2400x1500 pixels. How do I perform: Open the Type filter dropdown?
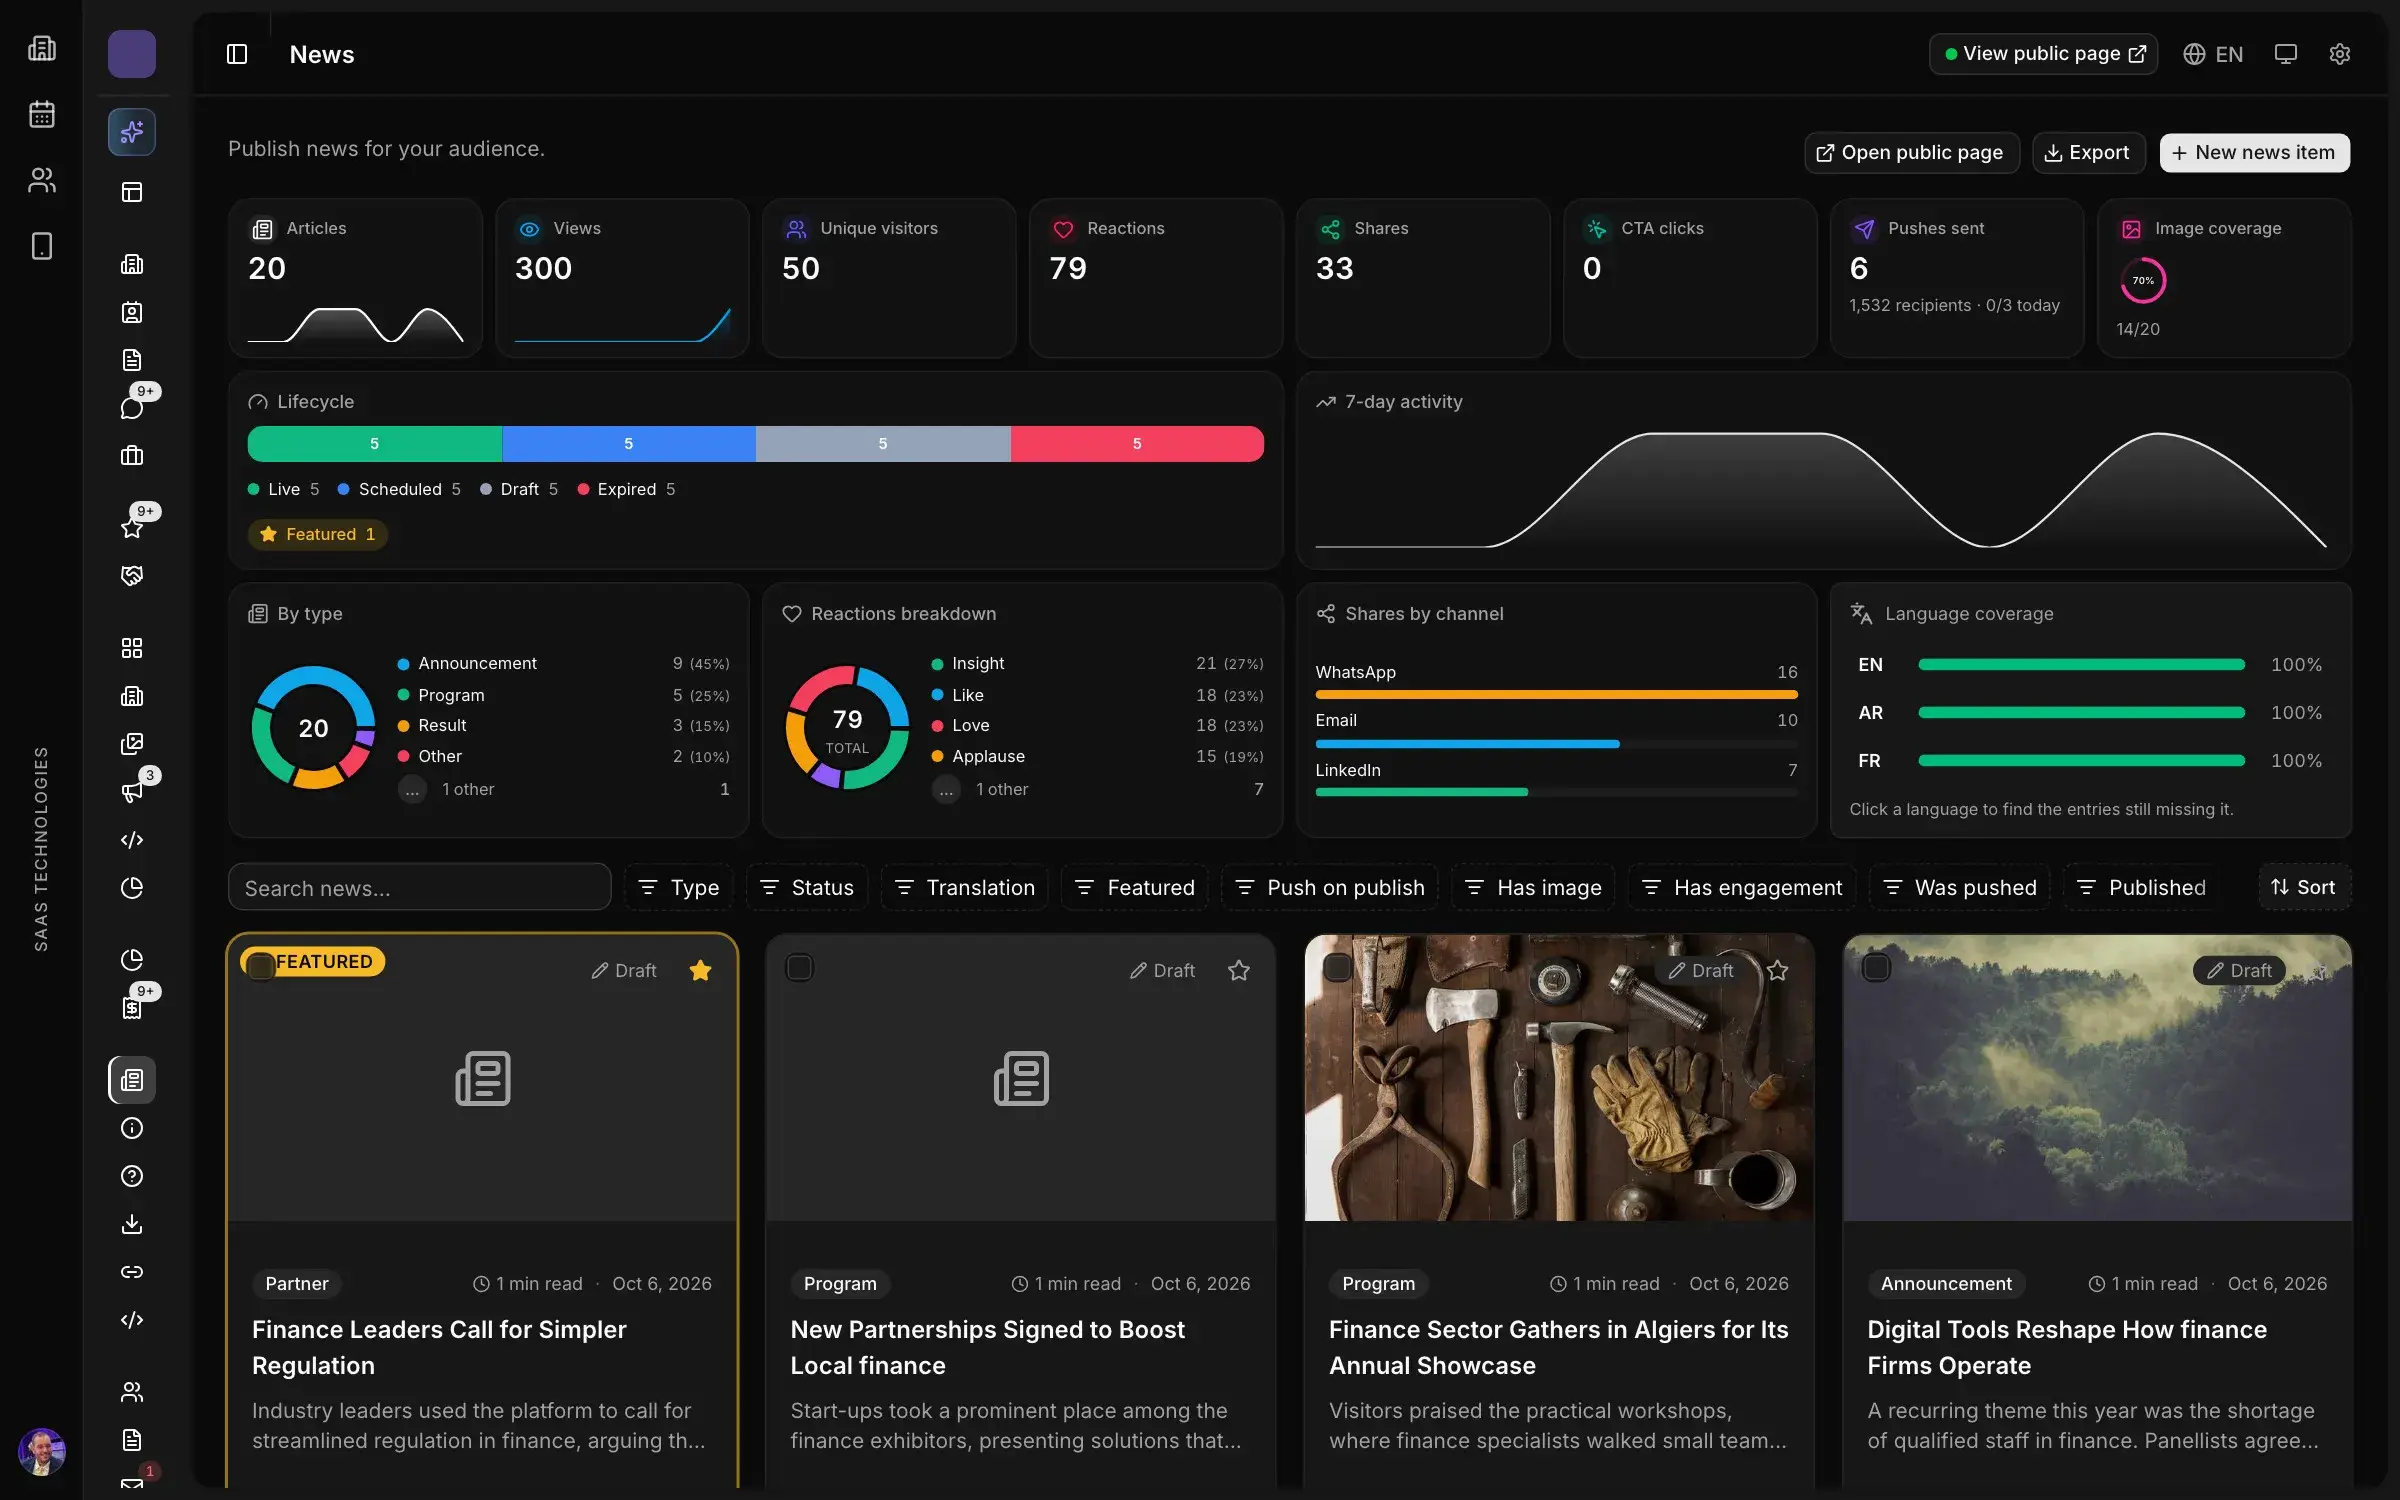click(679, 887)
